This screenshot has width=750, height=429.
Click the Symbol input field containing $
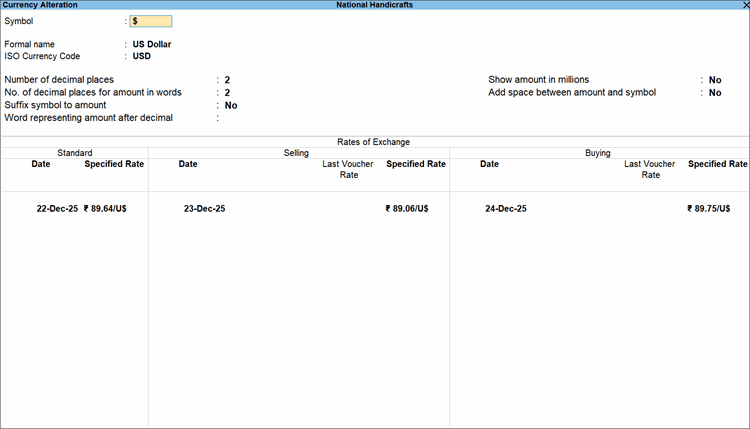tap(151, 21)
